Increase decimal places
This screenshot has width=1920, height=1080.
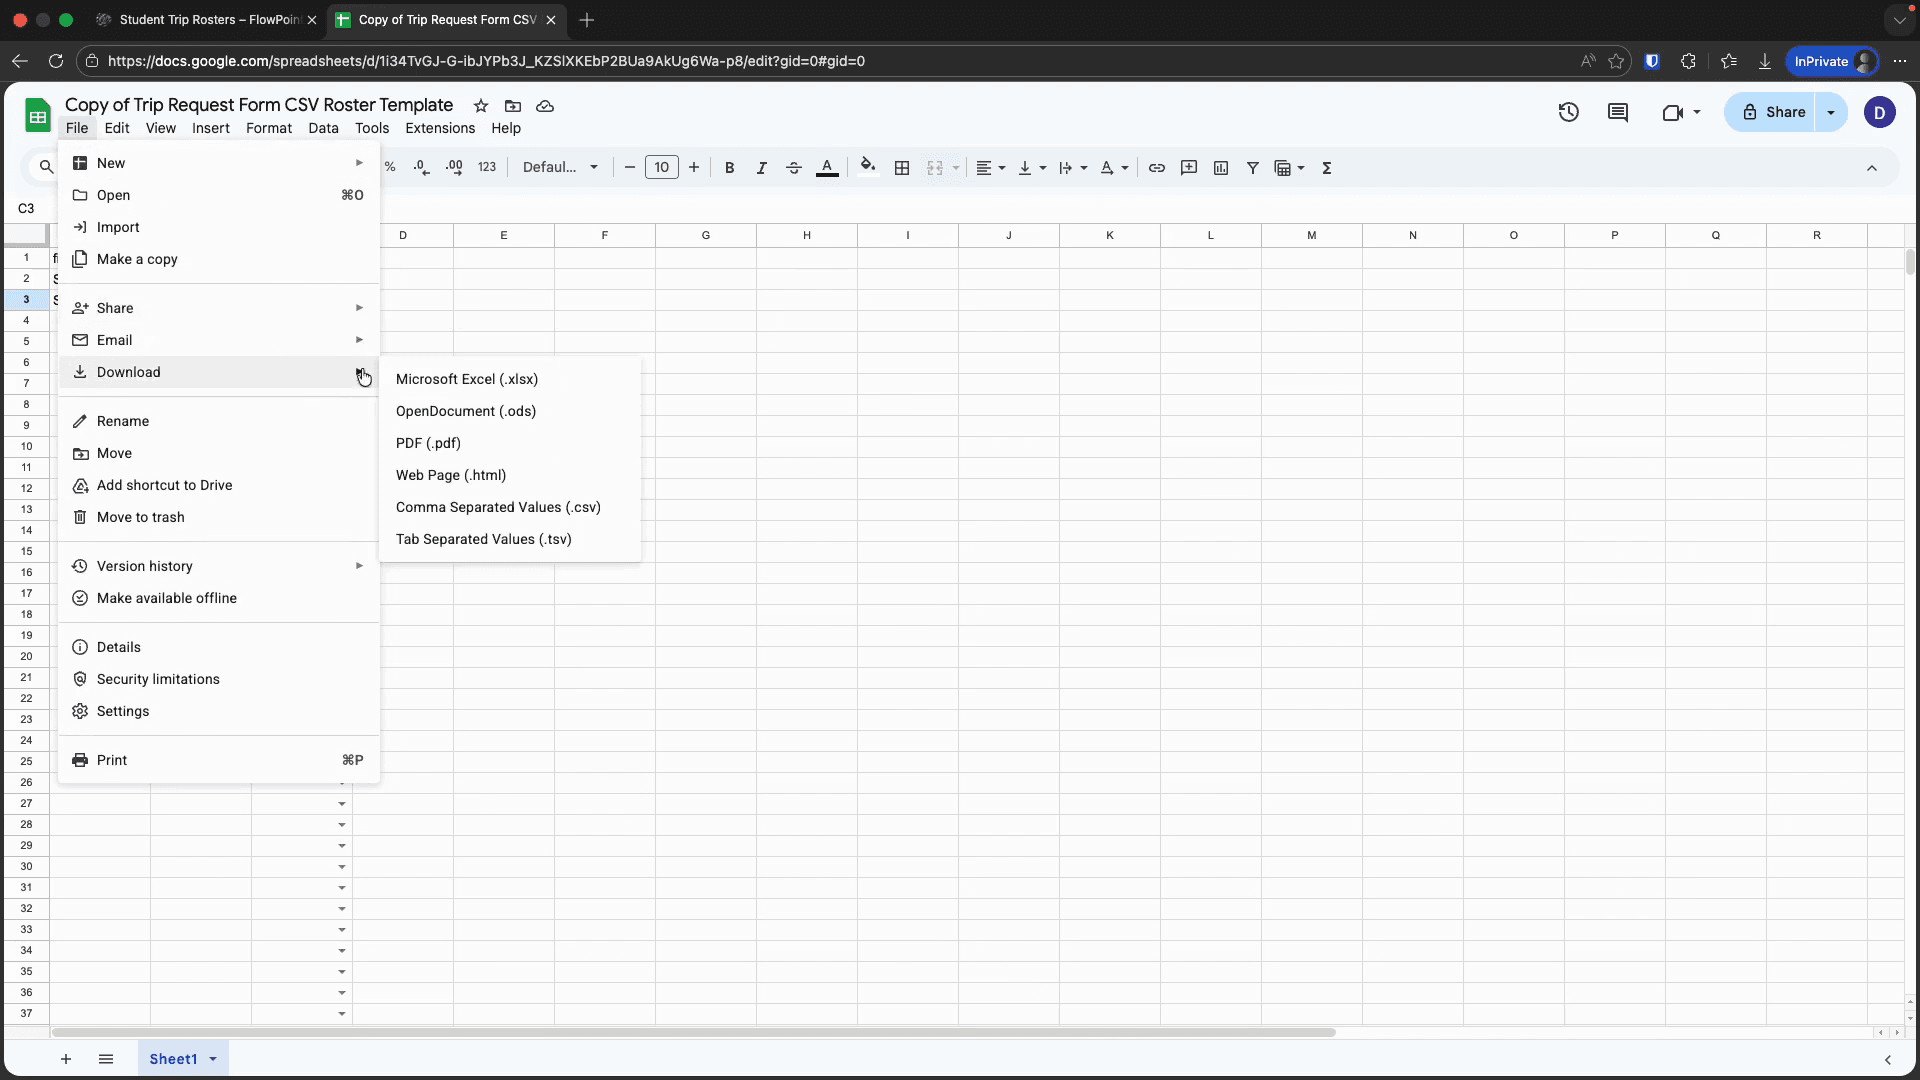(454, 168)
